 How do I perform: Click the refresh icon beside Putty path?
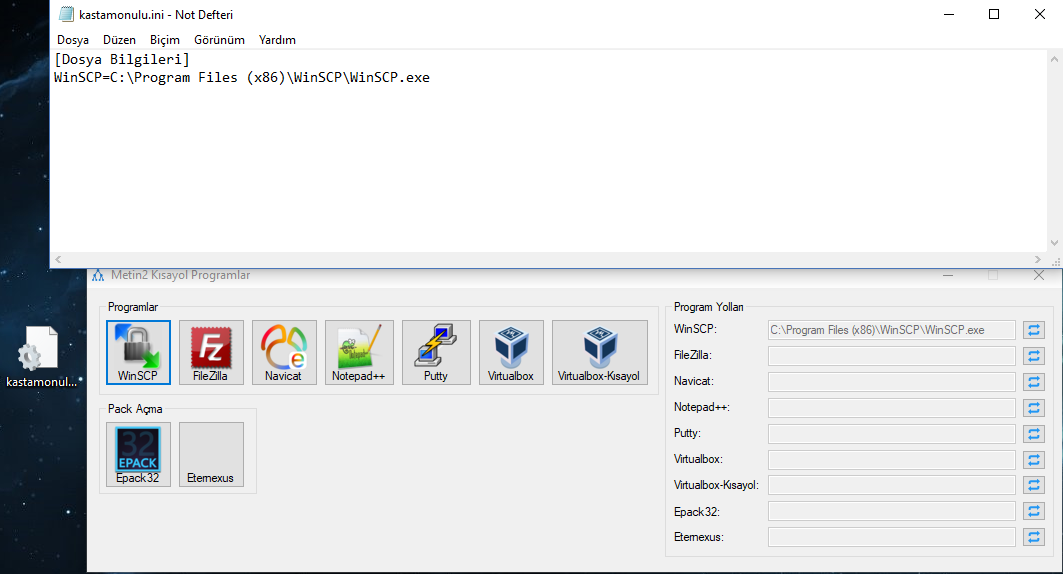click(1034, 434)
